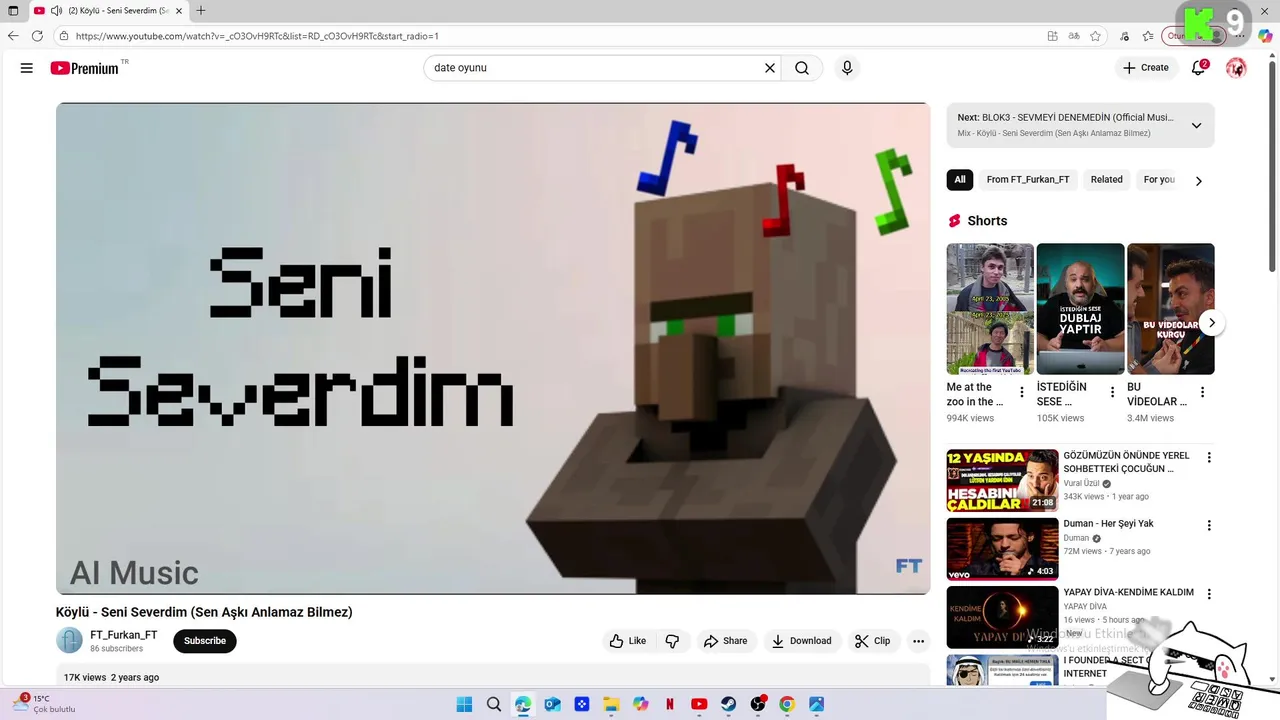Screen dimensions: 1280x720
Task: Open the Duman vevo video thumbnail
Action: [x=1002, y=549]
